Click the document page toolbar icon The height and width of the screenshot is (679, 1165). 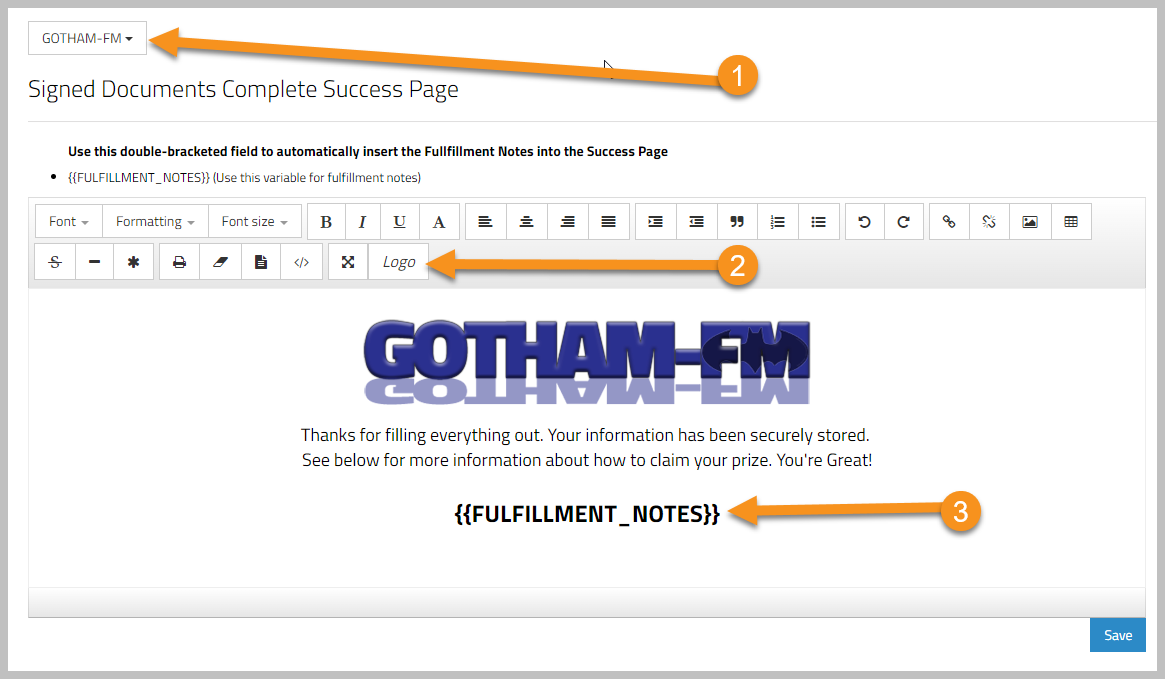pyautogui.click(x=261, y=261)
